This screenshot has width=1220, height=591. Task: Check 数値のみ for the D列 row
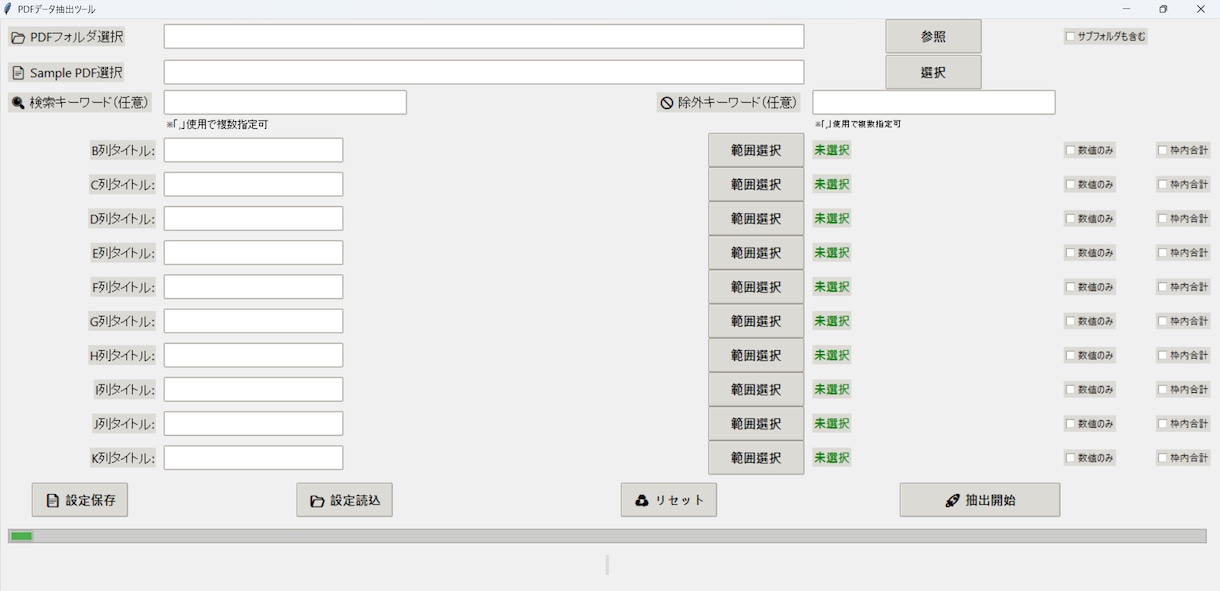coord(1070,218)
